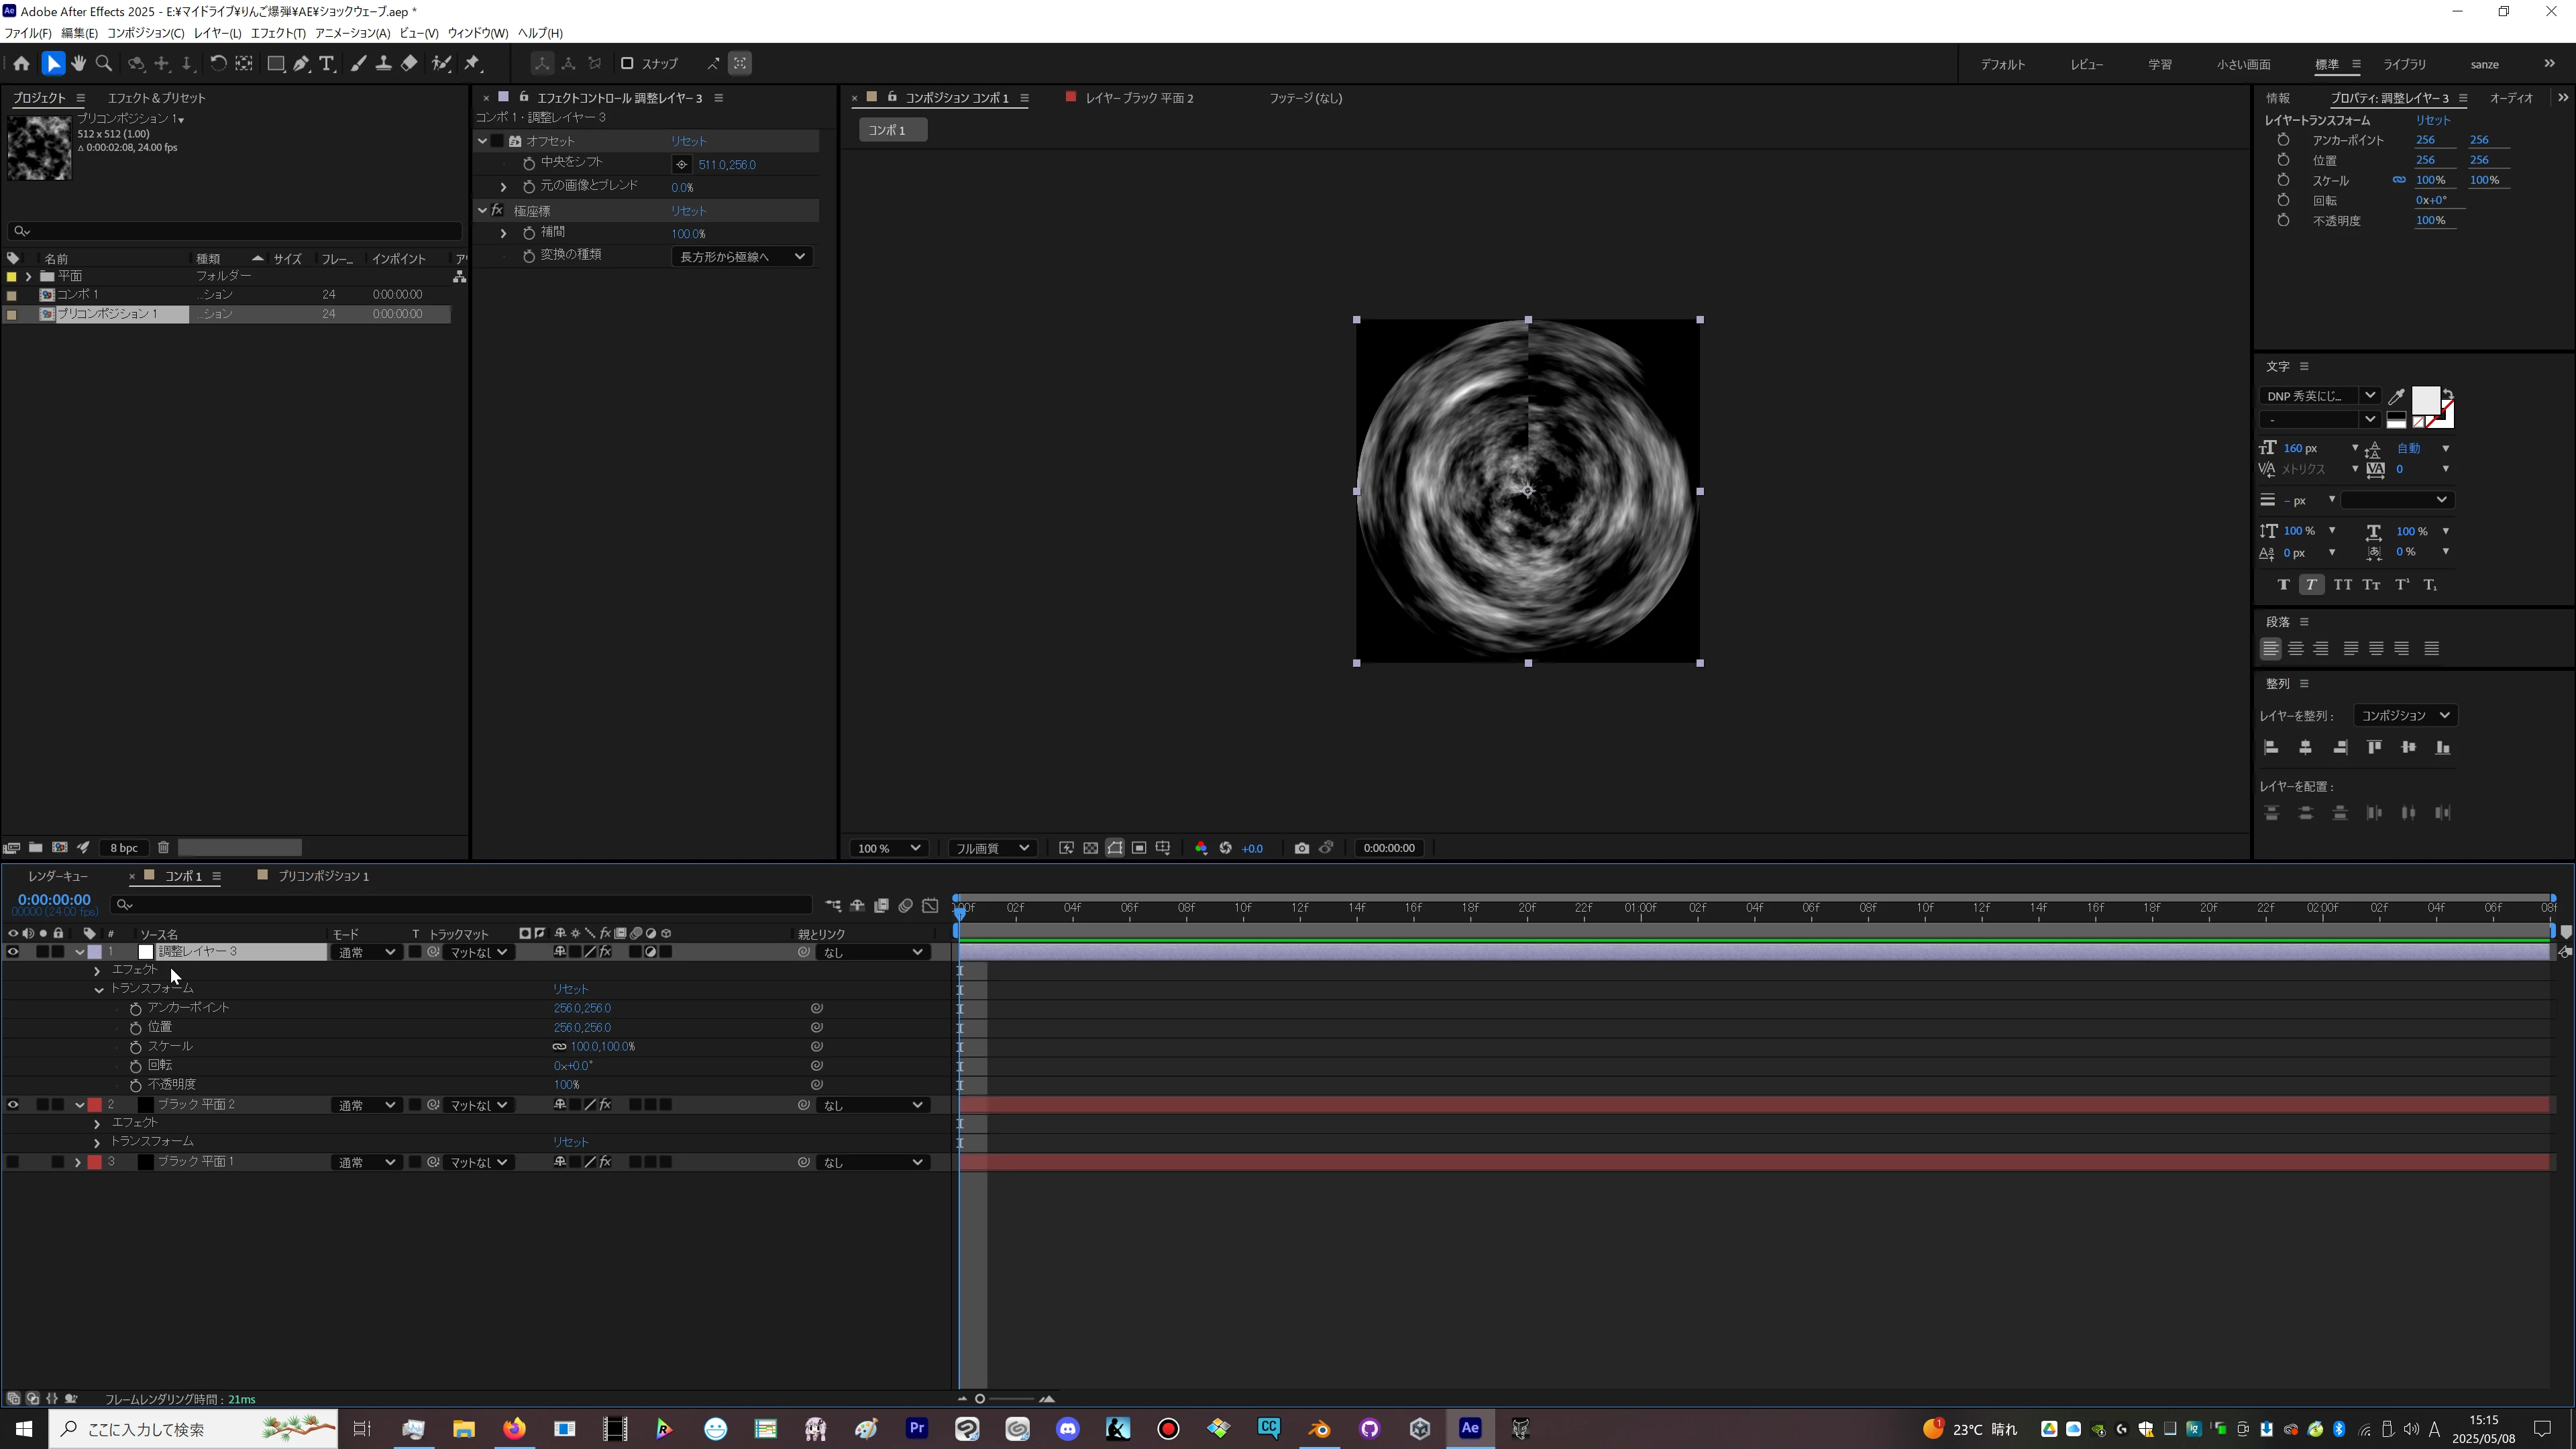Click the timeline search field
The image size is (2576, 1449).
tap(460, 905)
